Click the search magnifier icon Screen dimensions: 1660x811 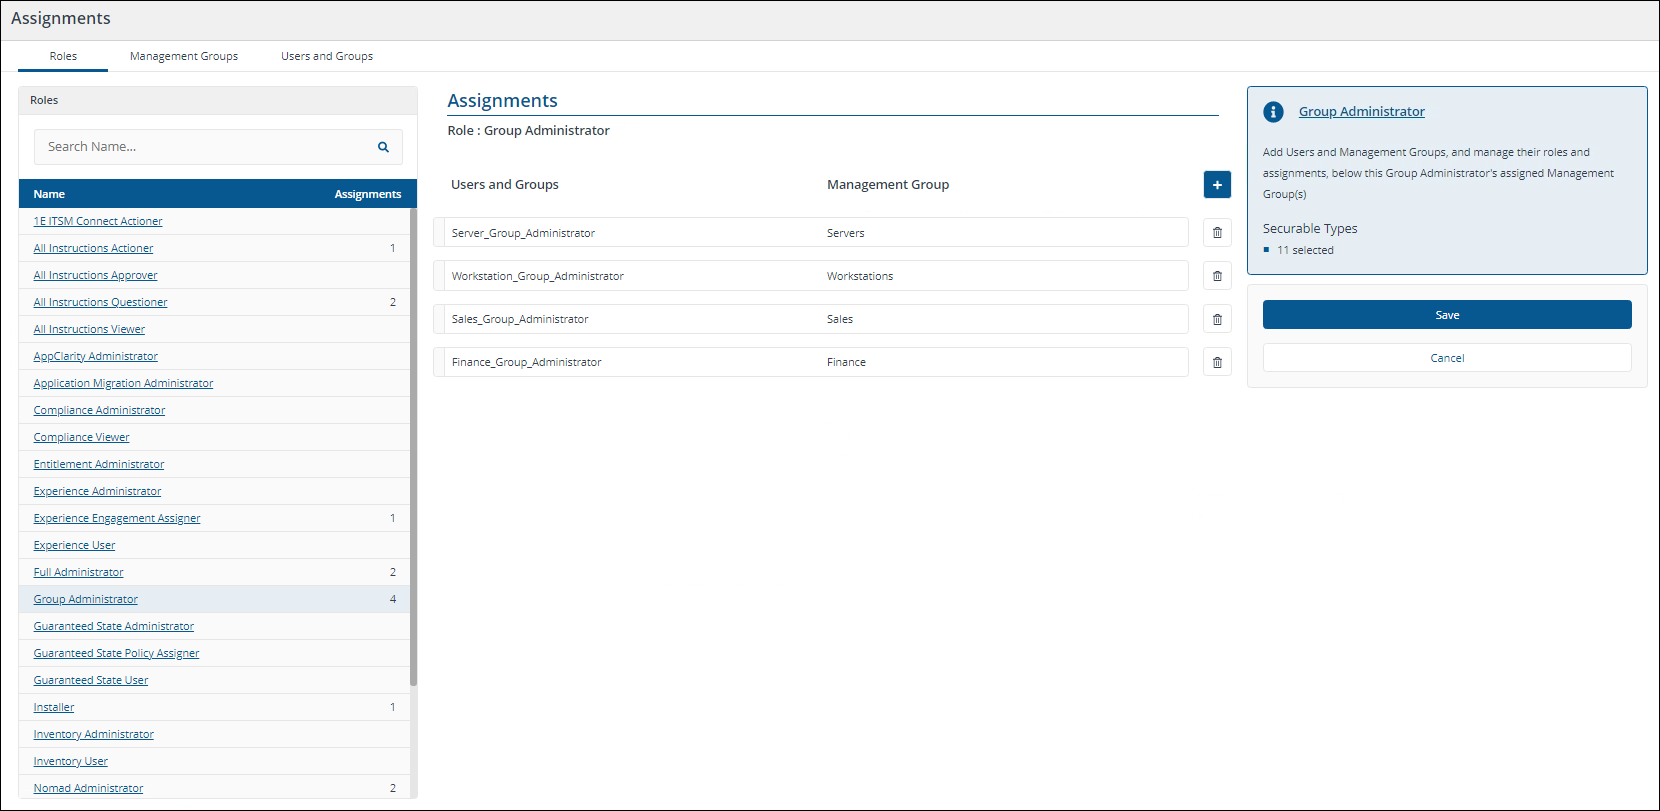(383, 147)
